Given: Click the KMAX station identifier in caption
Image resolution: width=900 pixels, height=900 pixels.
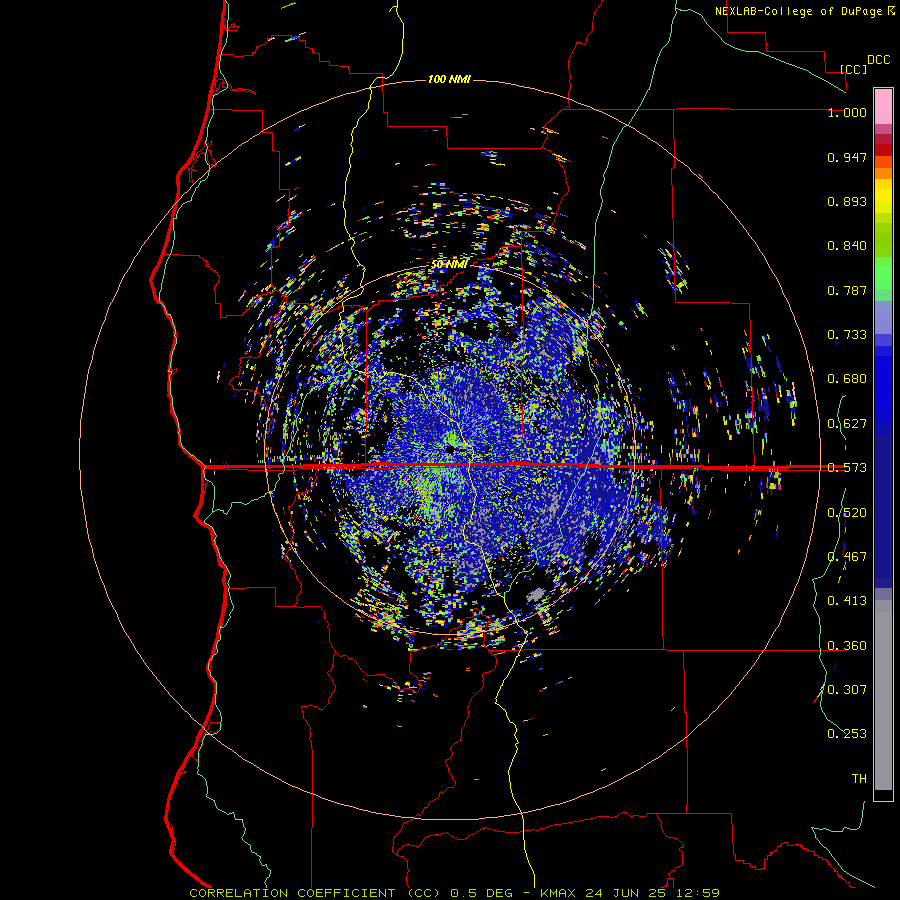Looking at the screenshot, I should 560,893.
